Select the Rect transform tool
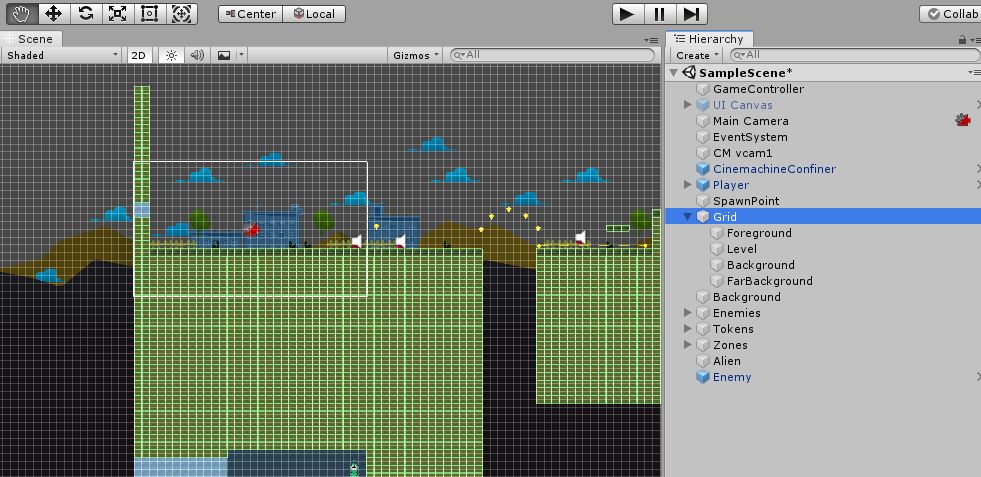Image resolution: width=981 pixels, height=477 pixels. coord(150,14)
